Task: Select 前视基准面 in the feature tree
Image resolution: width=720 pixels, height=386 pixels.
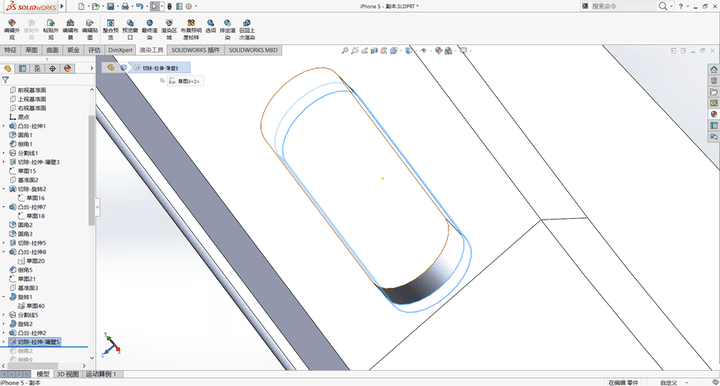Action: click(28, 90)
